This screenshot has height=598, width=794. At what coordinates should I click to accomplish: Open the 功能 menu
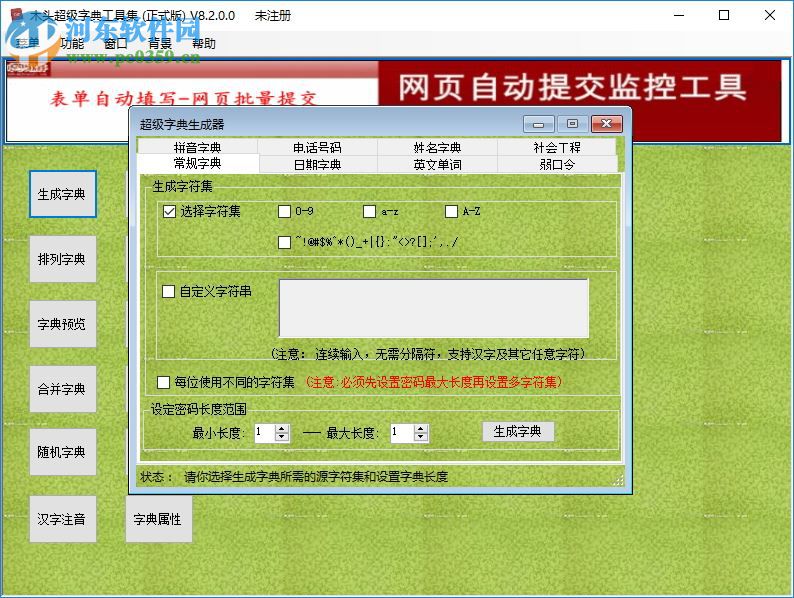point(72,44)
